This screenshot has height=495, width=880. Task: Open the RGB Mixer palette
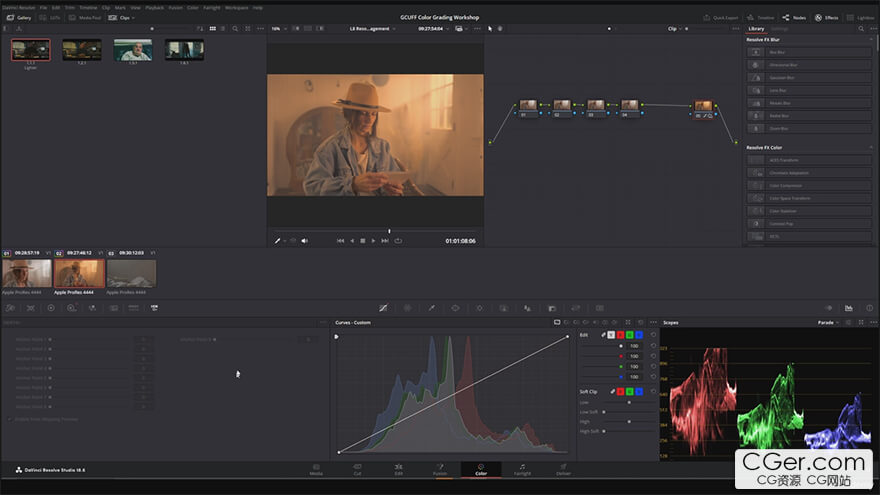(x=92, y=308)
